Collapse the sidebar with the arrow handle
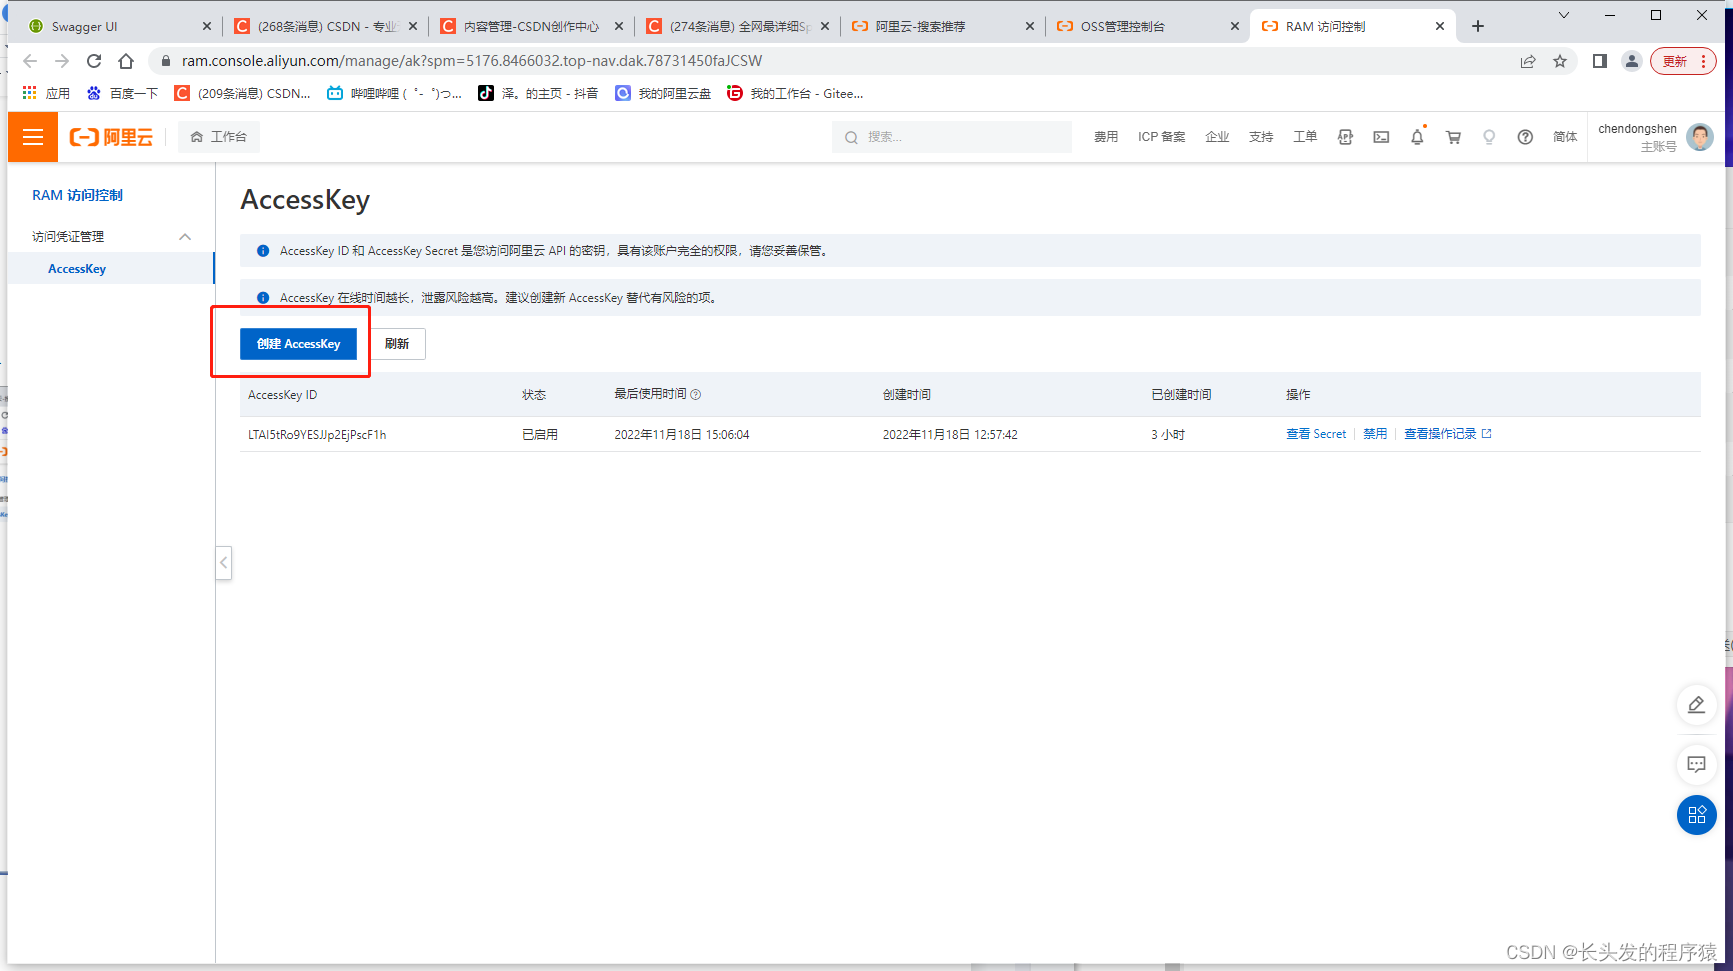The height and width of the screenshot is (971, 1733). coord(224,563)
